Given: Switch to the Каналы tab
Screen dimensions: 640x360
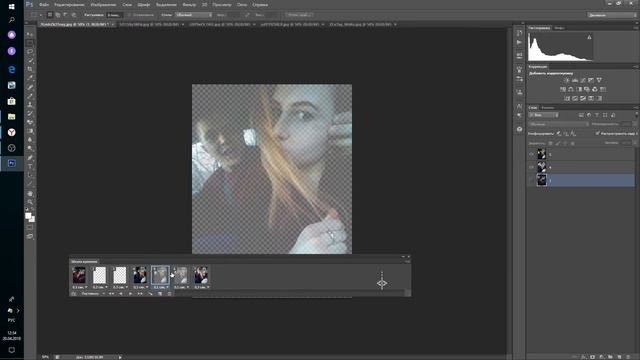Looking at the screenshot, I should coord(548,108).
